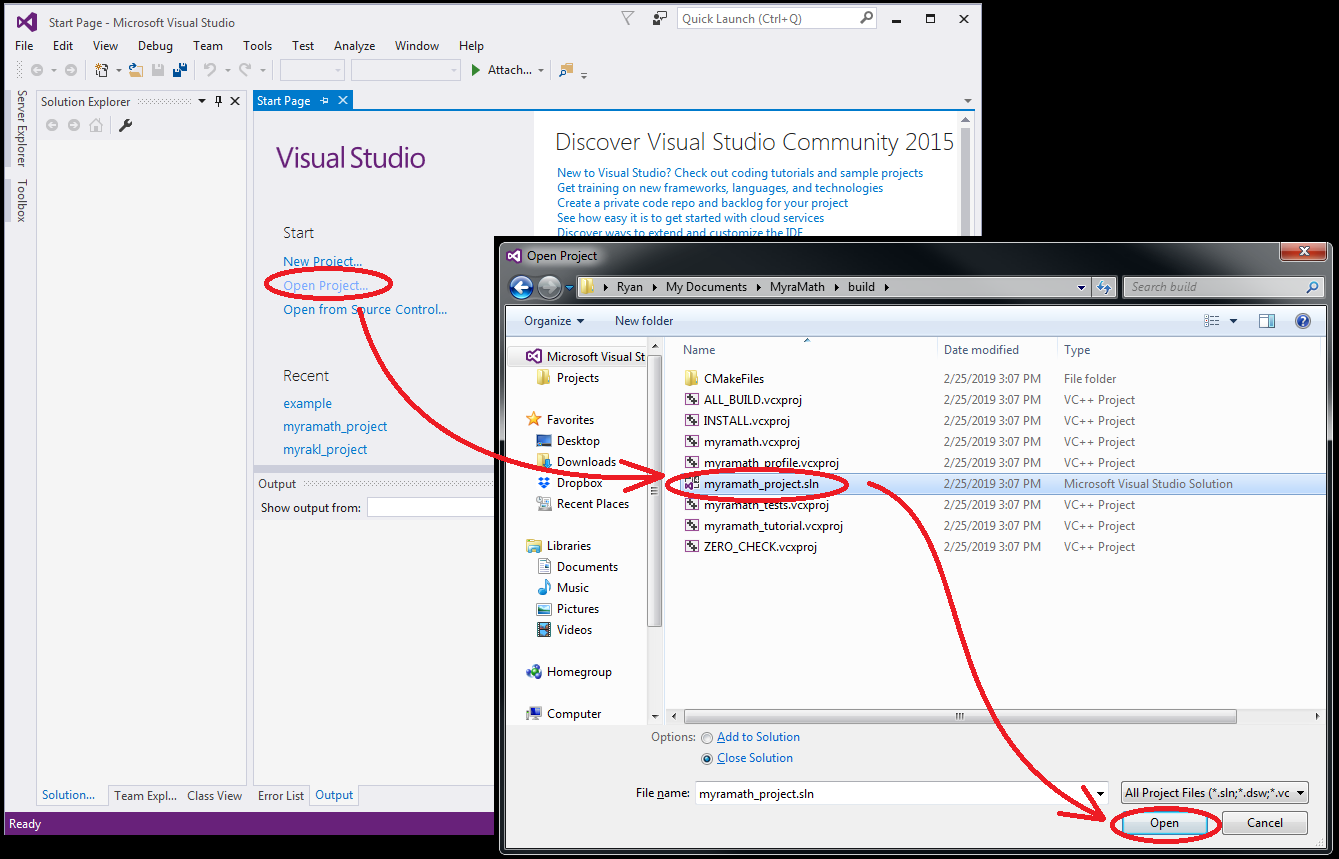Image resolution: width=1339 pixels, height=859 pixels.
Task: Pin the Solution Explorer panel with pushpin icon
Action: (x=218, y=101)
